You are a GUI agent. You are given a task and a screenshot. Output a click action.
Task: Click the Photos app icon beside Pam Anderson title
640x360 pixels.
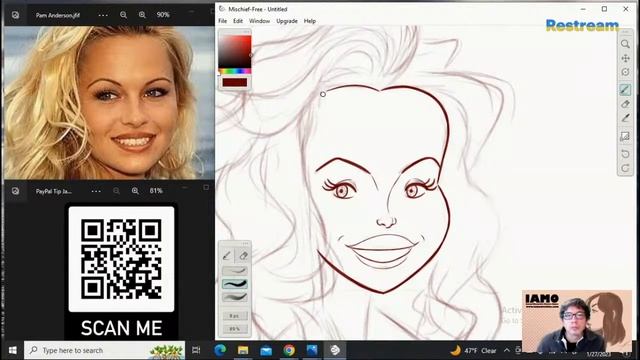tap(16, 15)
